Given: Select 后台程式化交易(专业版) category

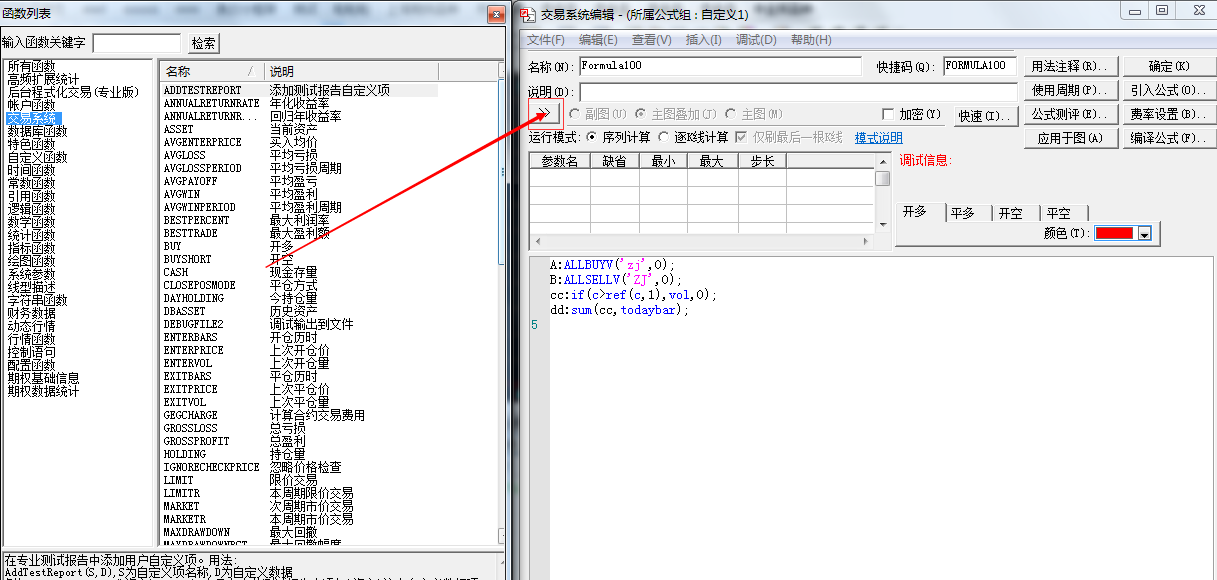Looking at the screenshot, I should (73, 92).
